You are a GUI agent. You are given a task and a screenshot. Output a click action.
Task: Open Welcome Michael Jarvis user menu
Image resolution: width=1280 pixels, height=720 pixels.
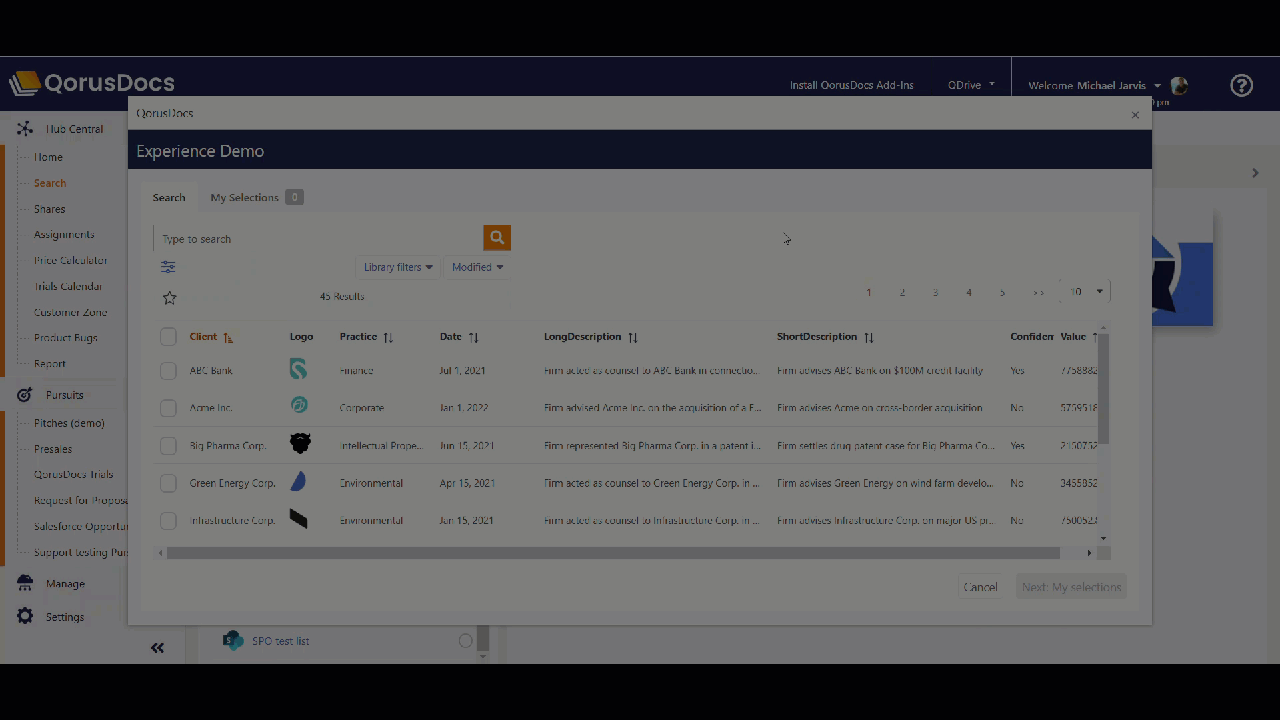click(1095, 86)
